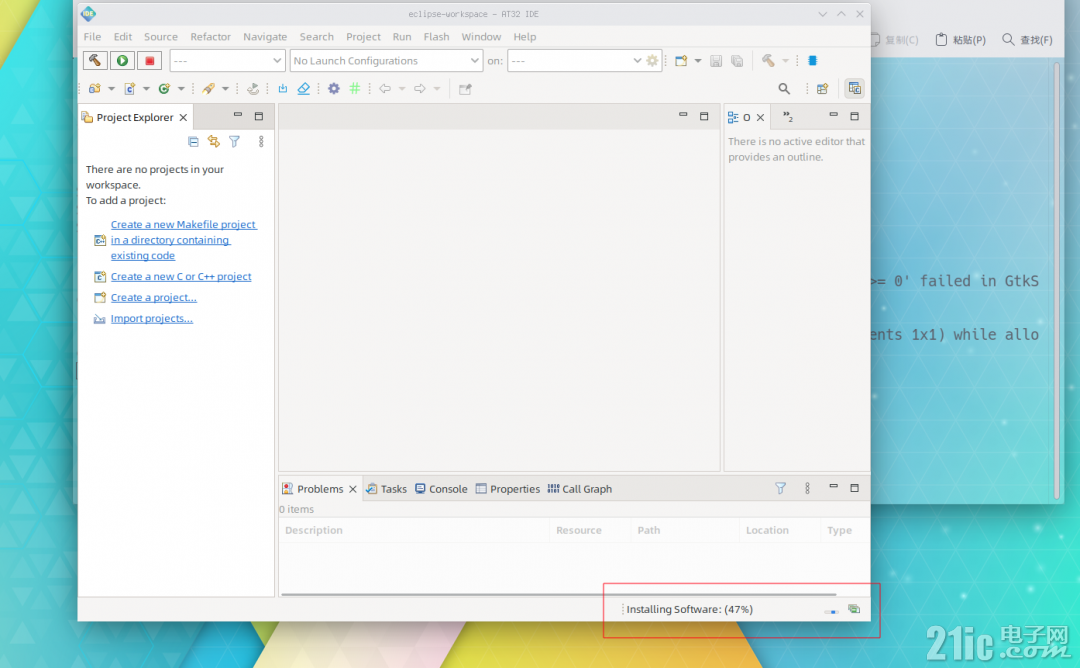This screenshot has height=668, width=1080.
Task: Click the Problems view filter funnel icon
Action: (780, 488)
